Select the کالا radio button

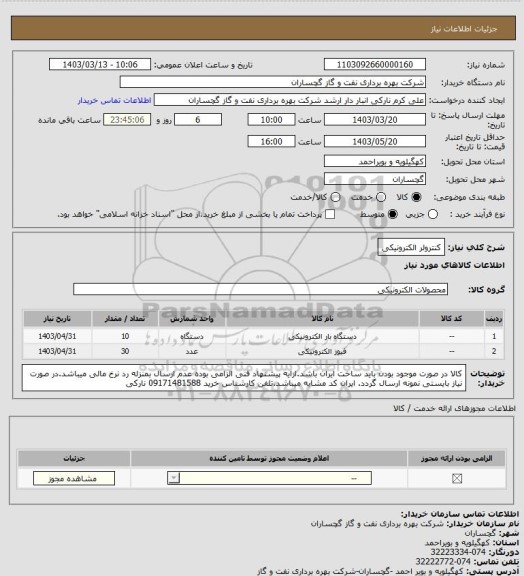pos(416,197)
